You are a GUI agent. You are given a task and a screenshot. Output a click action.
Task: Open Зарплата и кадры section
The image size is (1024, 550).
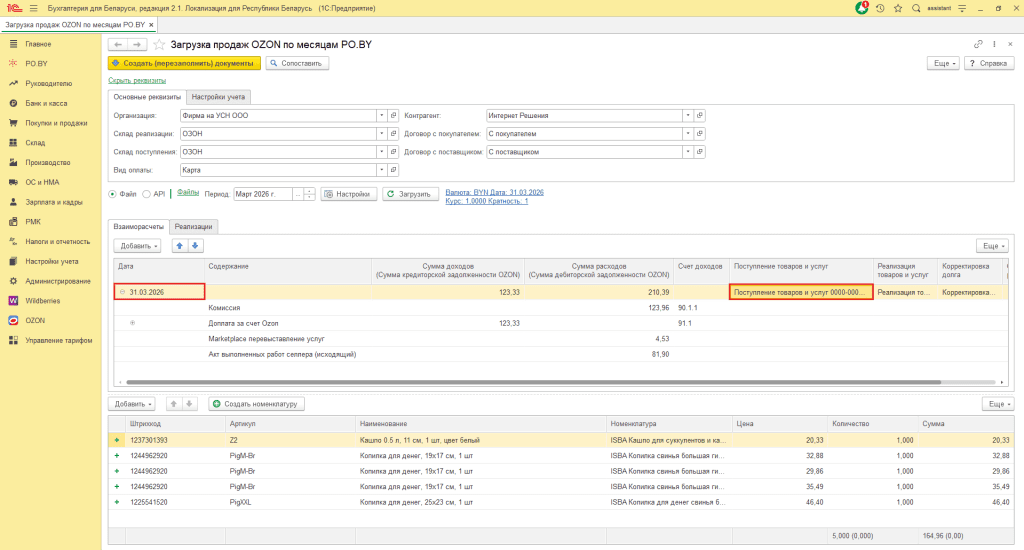(54, 202)
